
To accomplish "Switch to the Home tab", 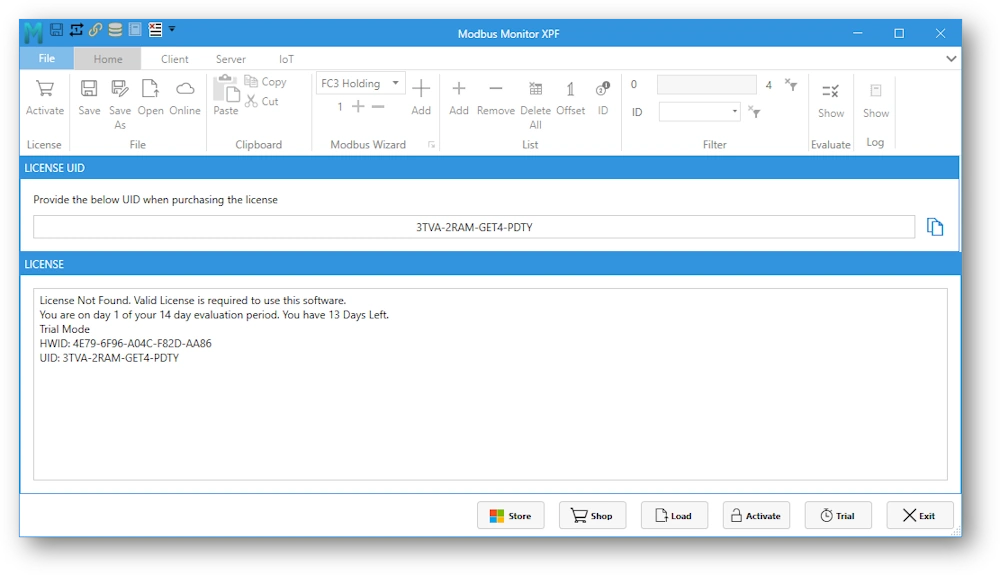I will tap(108, 59).
